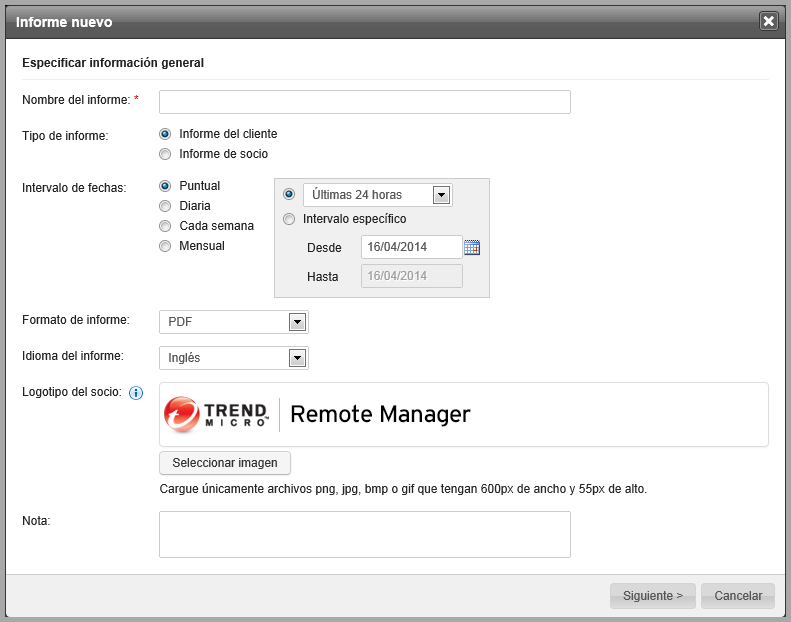This screenshot has width=791, height=622.
Task: Open the calendar picker next to Desde
Action: pos(472,248)
